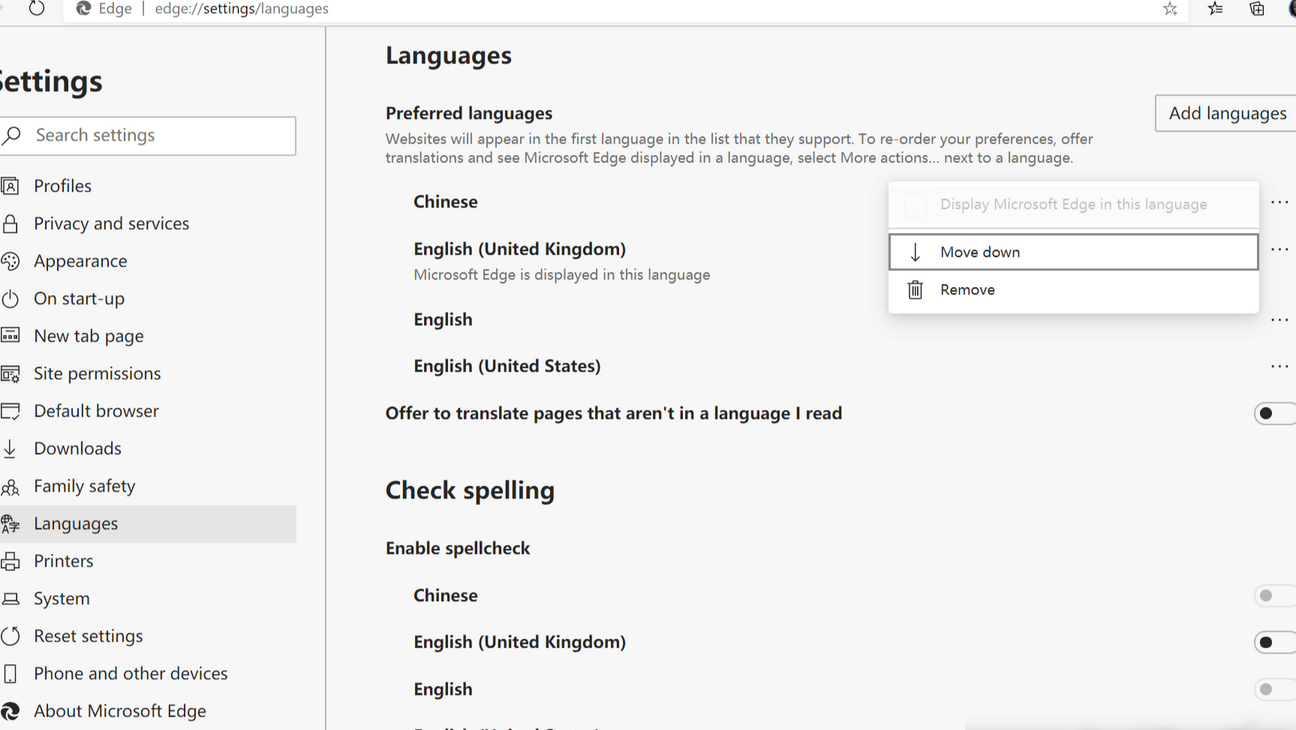Click the Check spelling heading

coord(470,490)
